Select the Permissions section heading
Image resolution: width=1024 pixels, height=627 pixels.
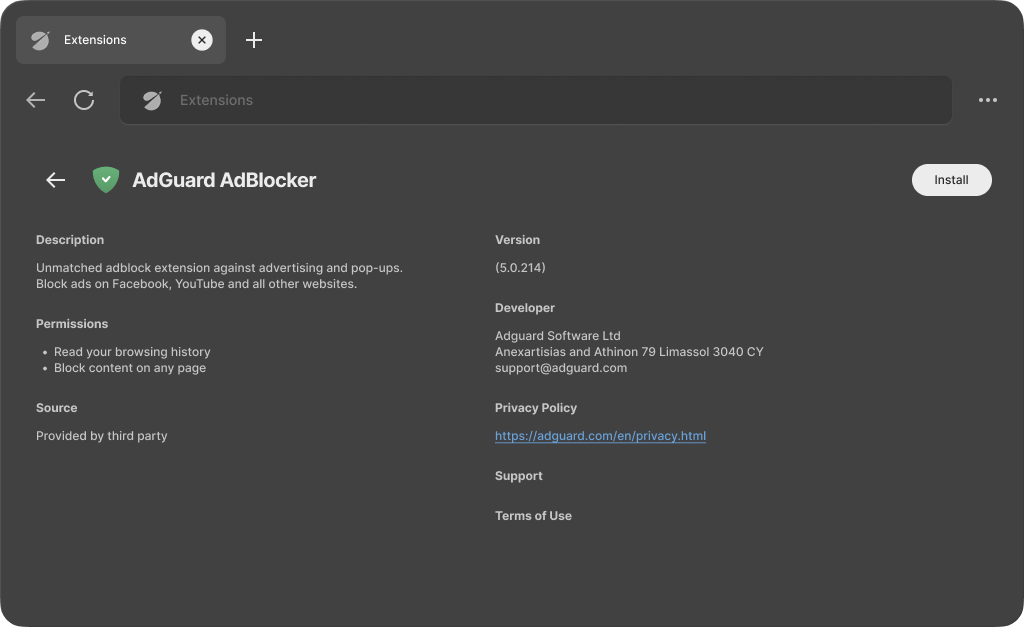72,324
